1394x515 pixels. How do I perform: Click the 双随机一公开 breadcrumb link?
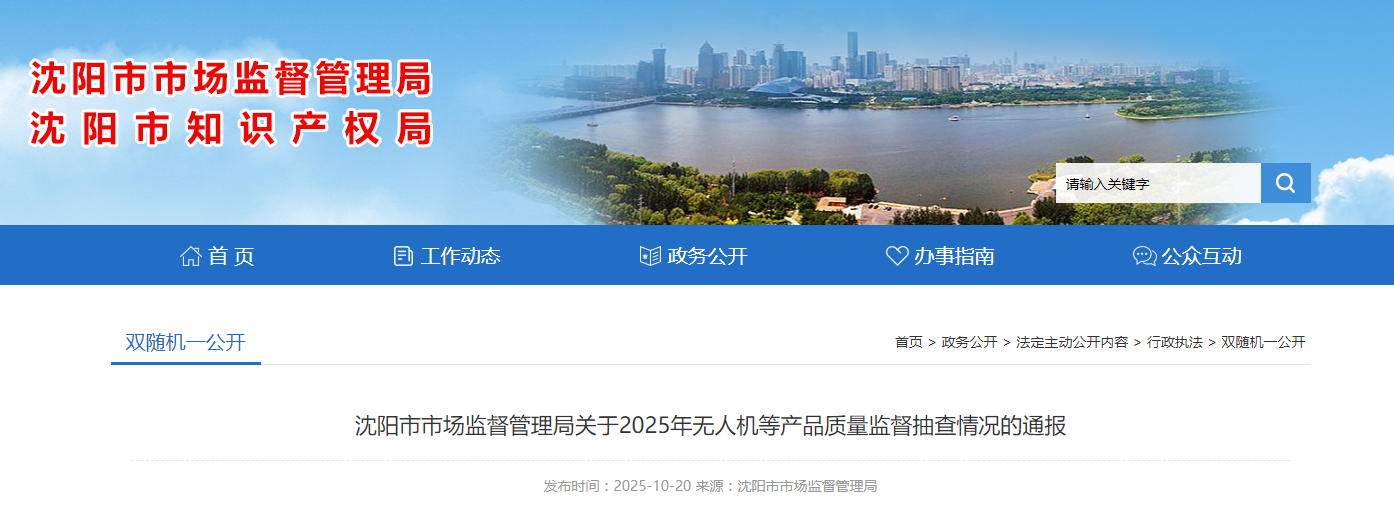tap(1263, 342)
